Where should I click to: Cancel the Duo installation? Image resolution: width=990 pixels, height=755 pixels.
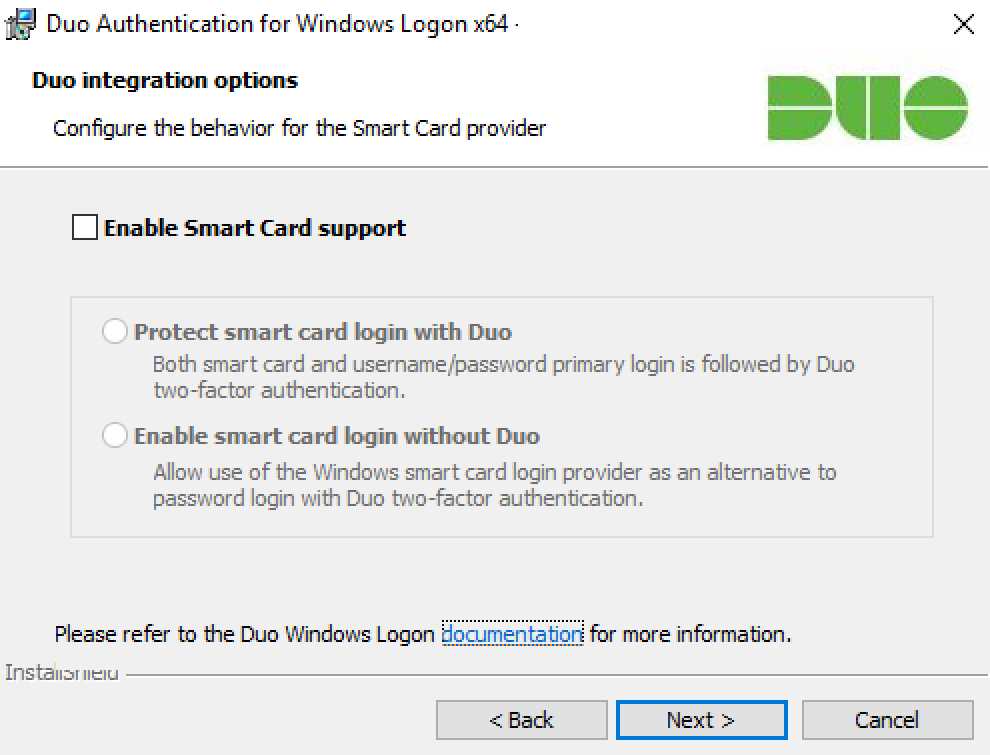888,719
